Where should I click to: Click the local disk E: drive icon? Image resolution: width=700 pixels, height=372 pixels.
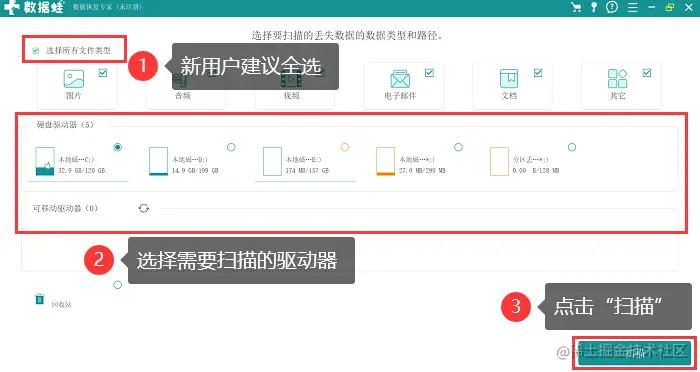coord(272,161)
